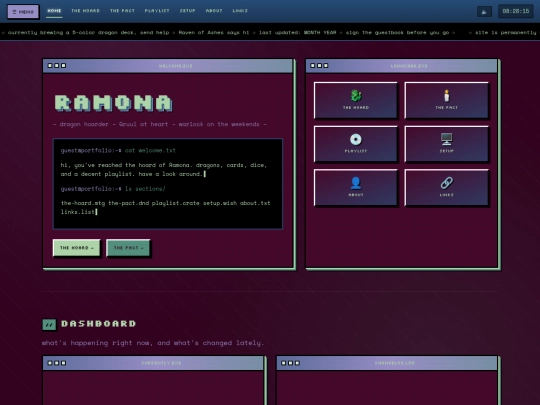Switch to the Playlist nav tab
The width and height of the screenshot is (540, 405).
point(157,11)
